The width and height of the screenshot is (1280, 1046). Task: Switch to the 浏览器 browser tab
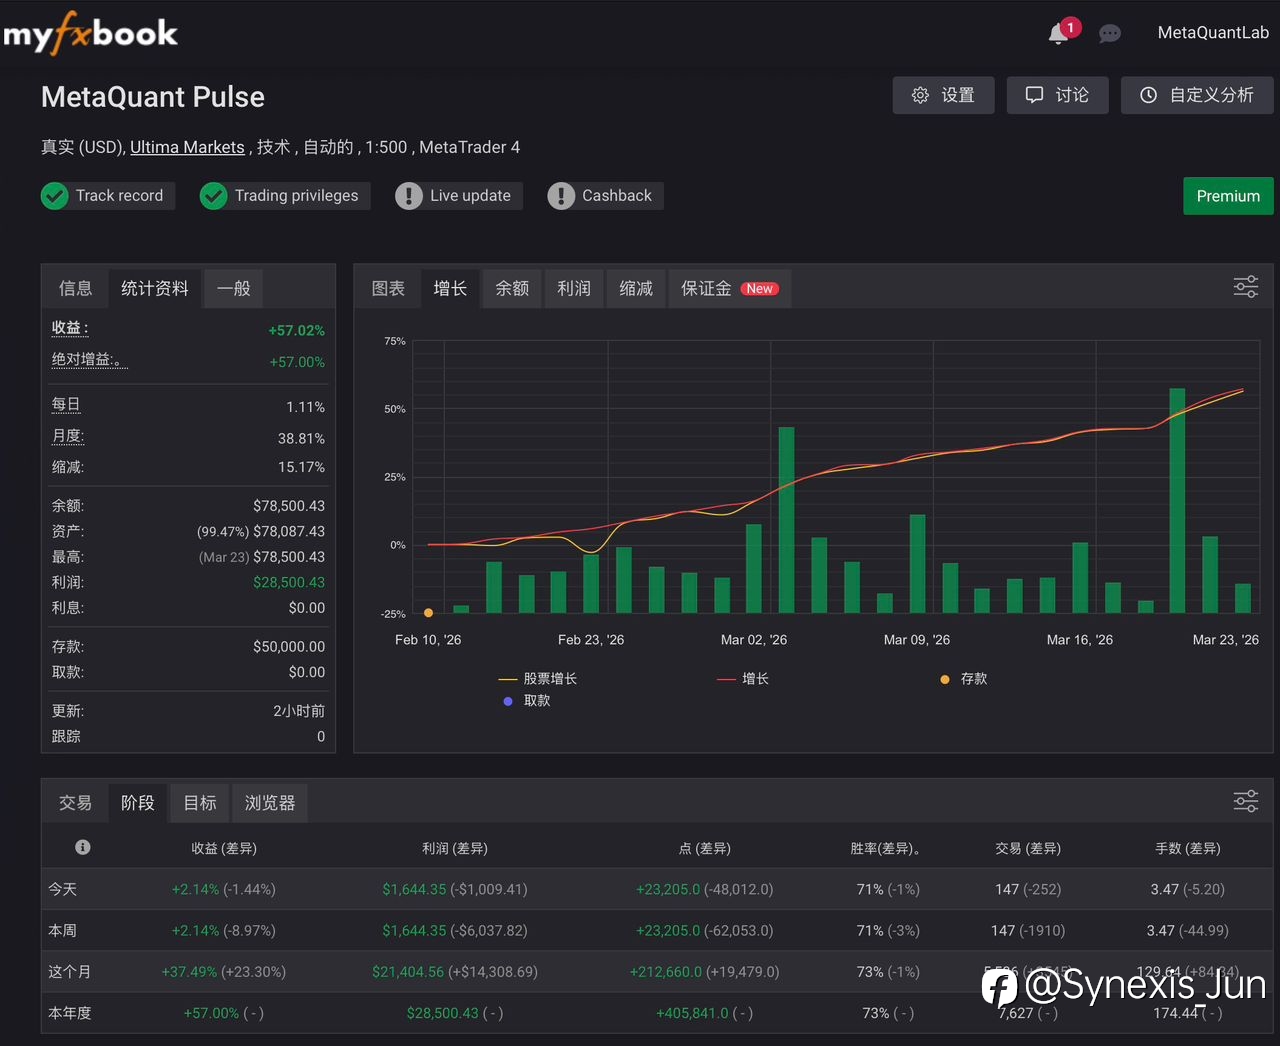[x=270, y=802]
